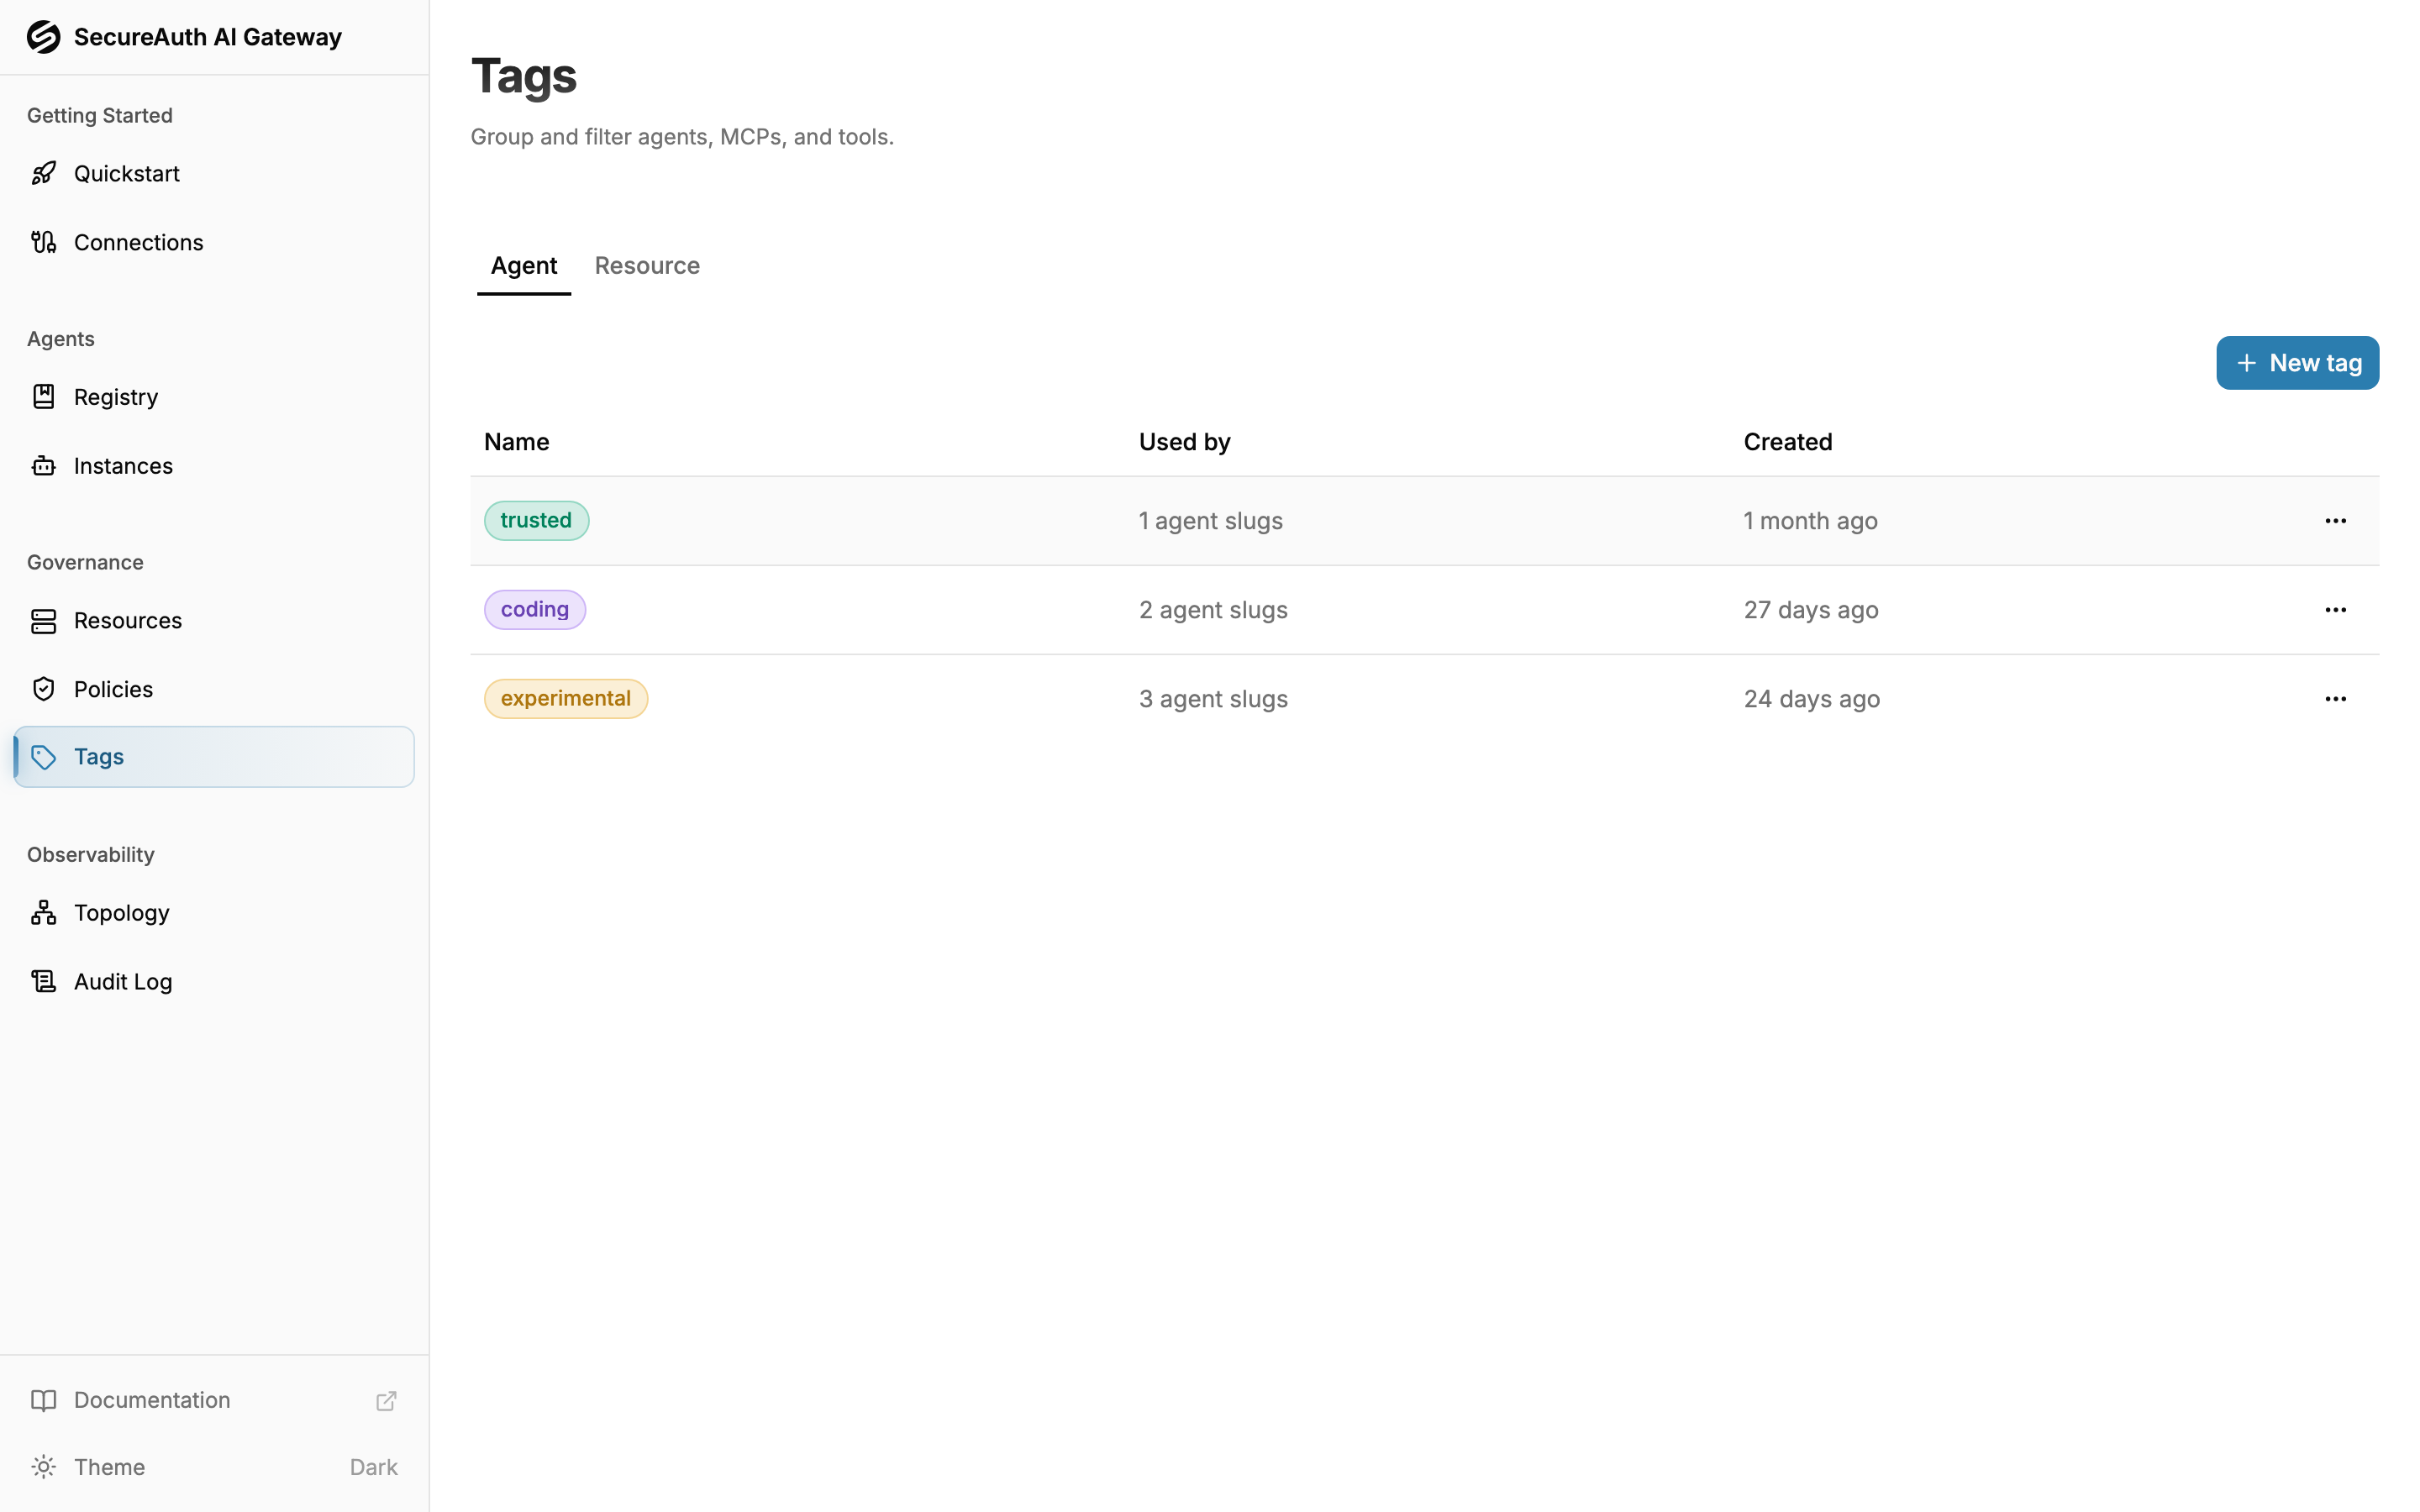Toggle the theme to Dark
The image size is (2420, 1512).
(214, 1467)
